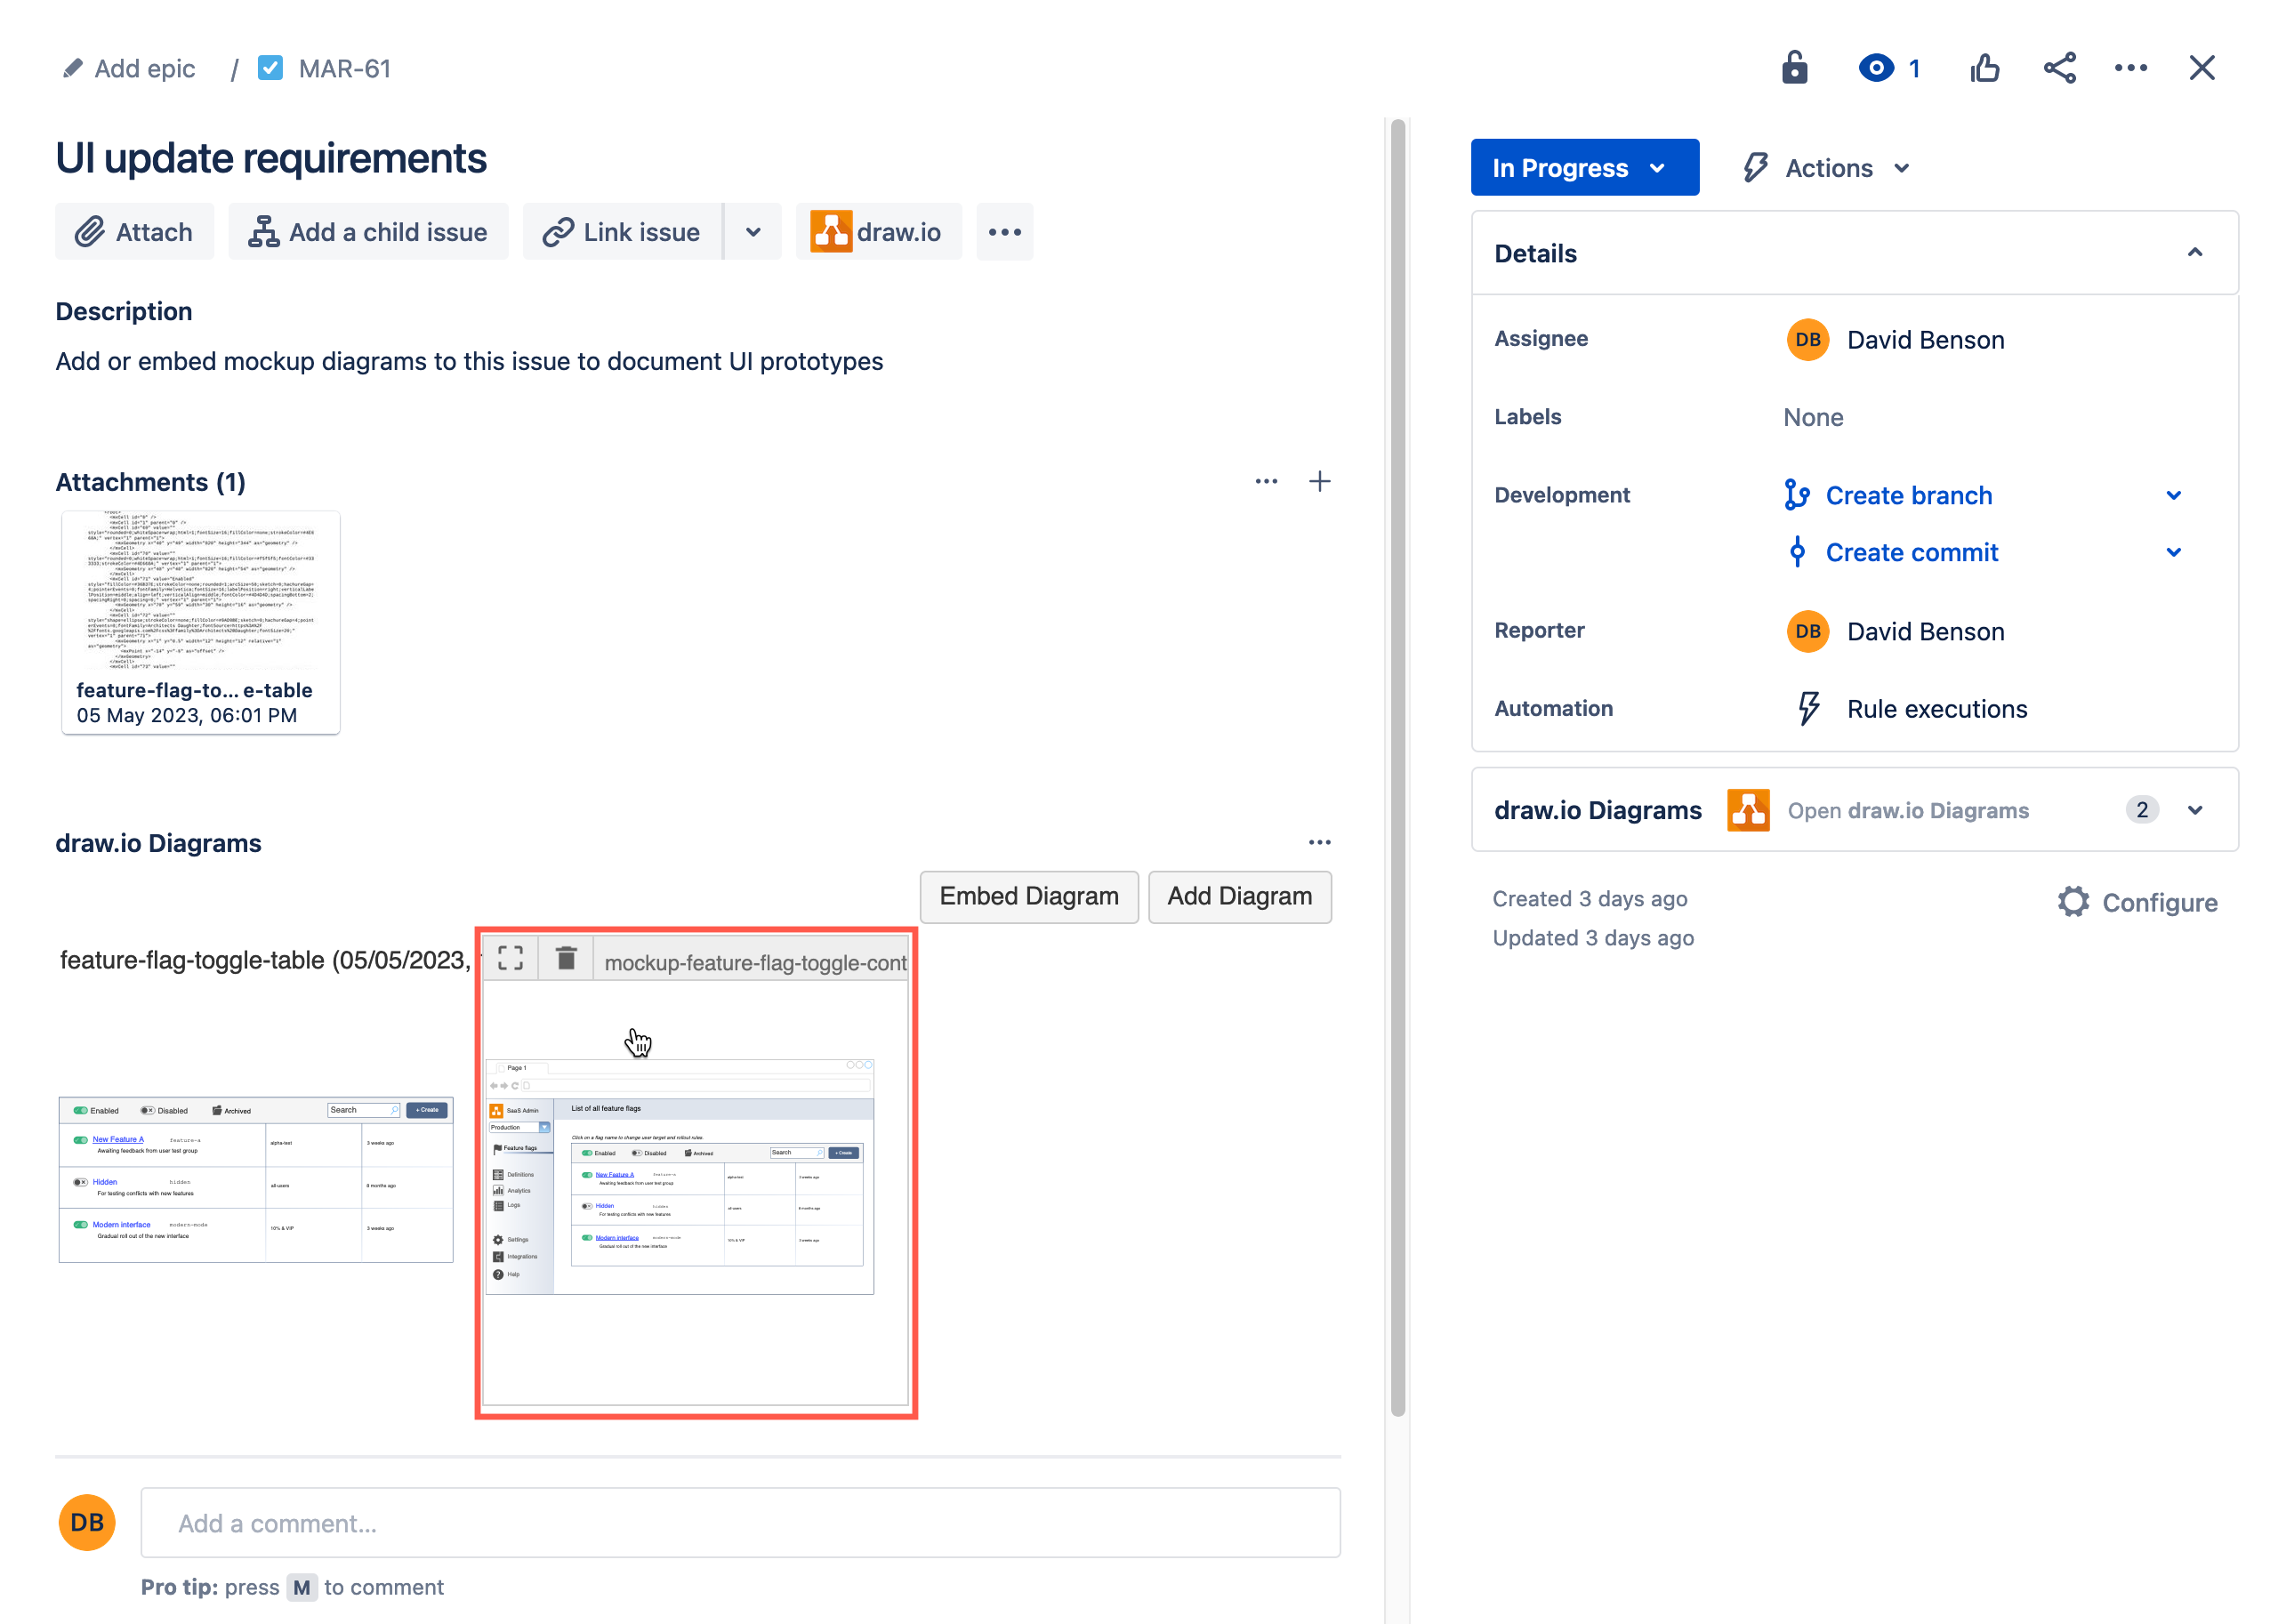Open draw.io Diagrams link in details panel
Image resolution: width=2270 pixels, height=1624 pixels.
point(1908,810)
